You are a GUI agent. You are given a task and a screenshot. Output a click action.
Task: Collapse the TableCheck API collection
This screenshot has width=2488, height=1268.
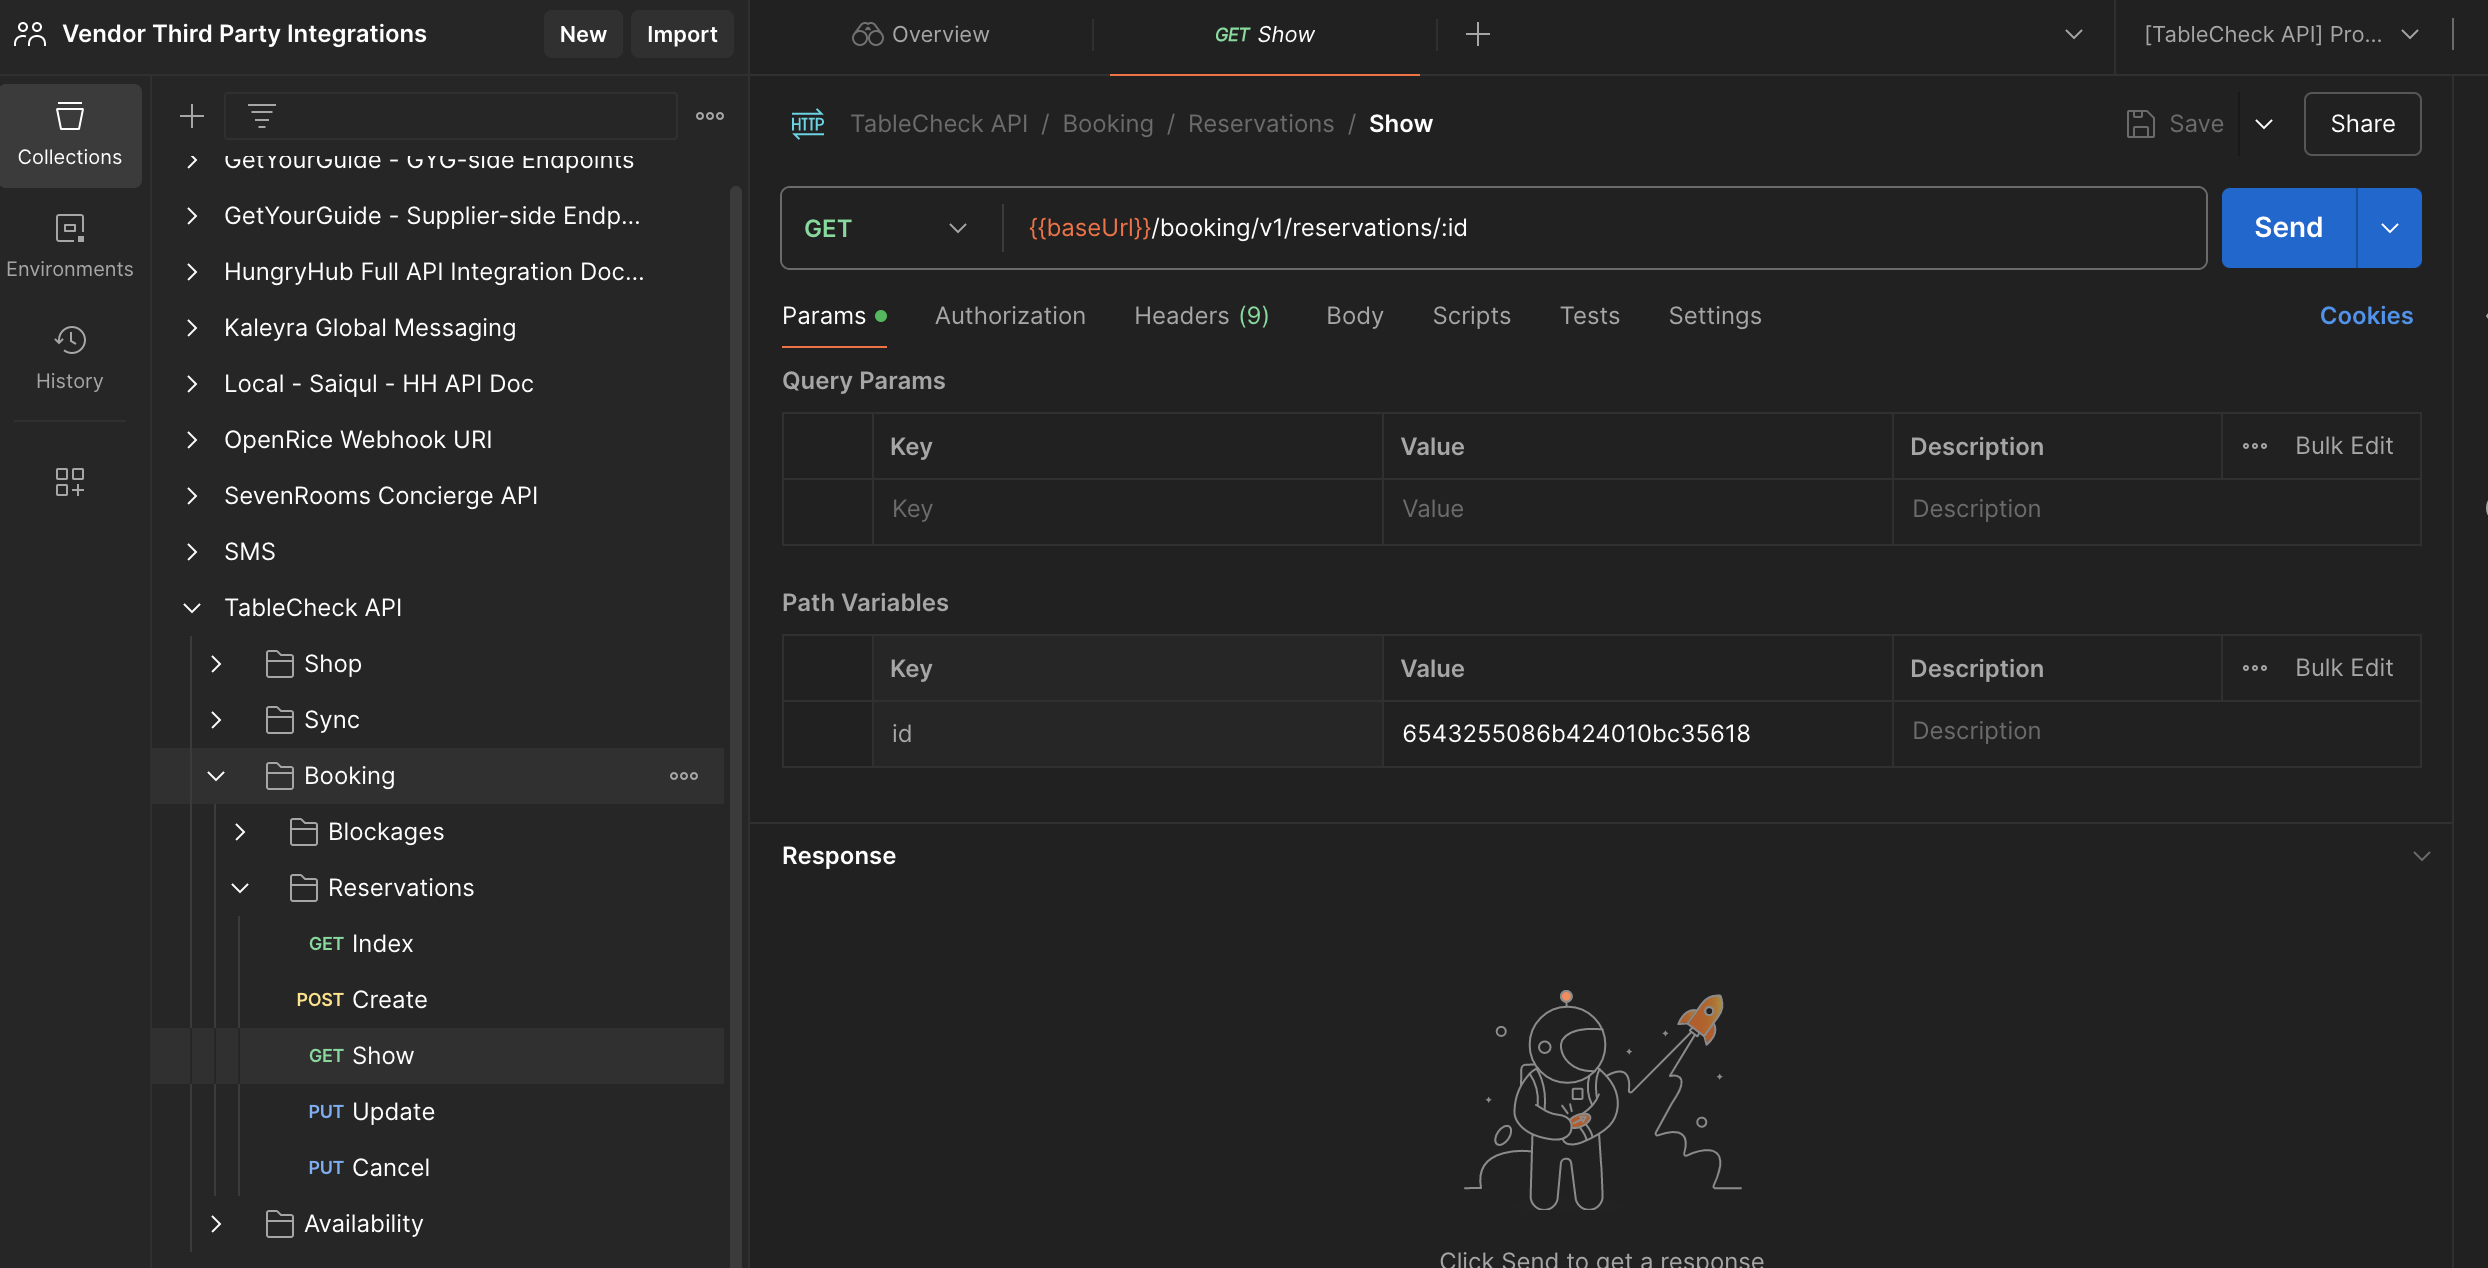click(x=192, y=608)
